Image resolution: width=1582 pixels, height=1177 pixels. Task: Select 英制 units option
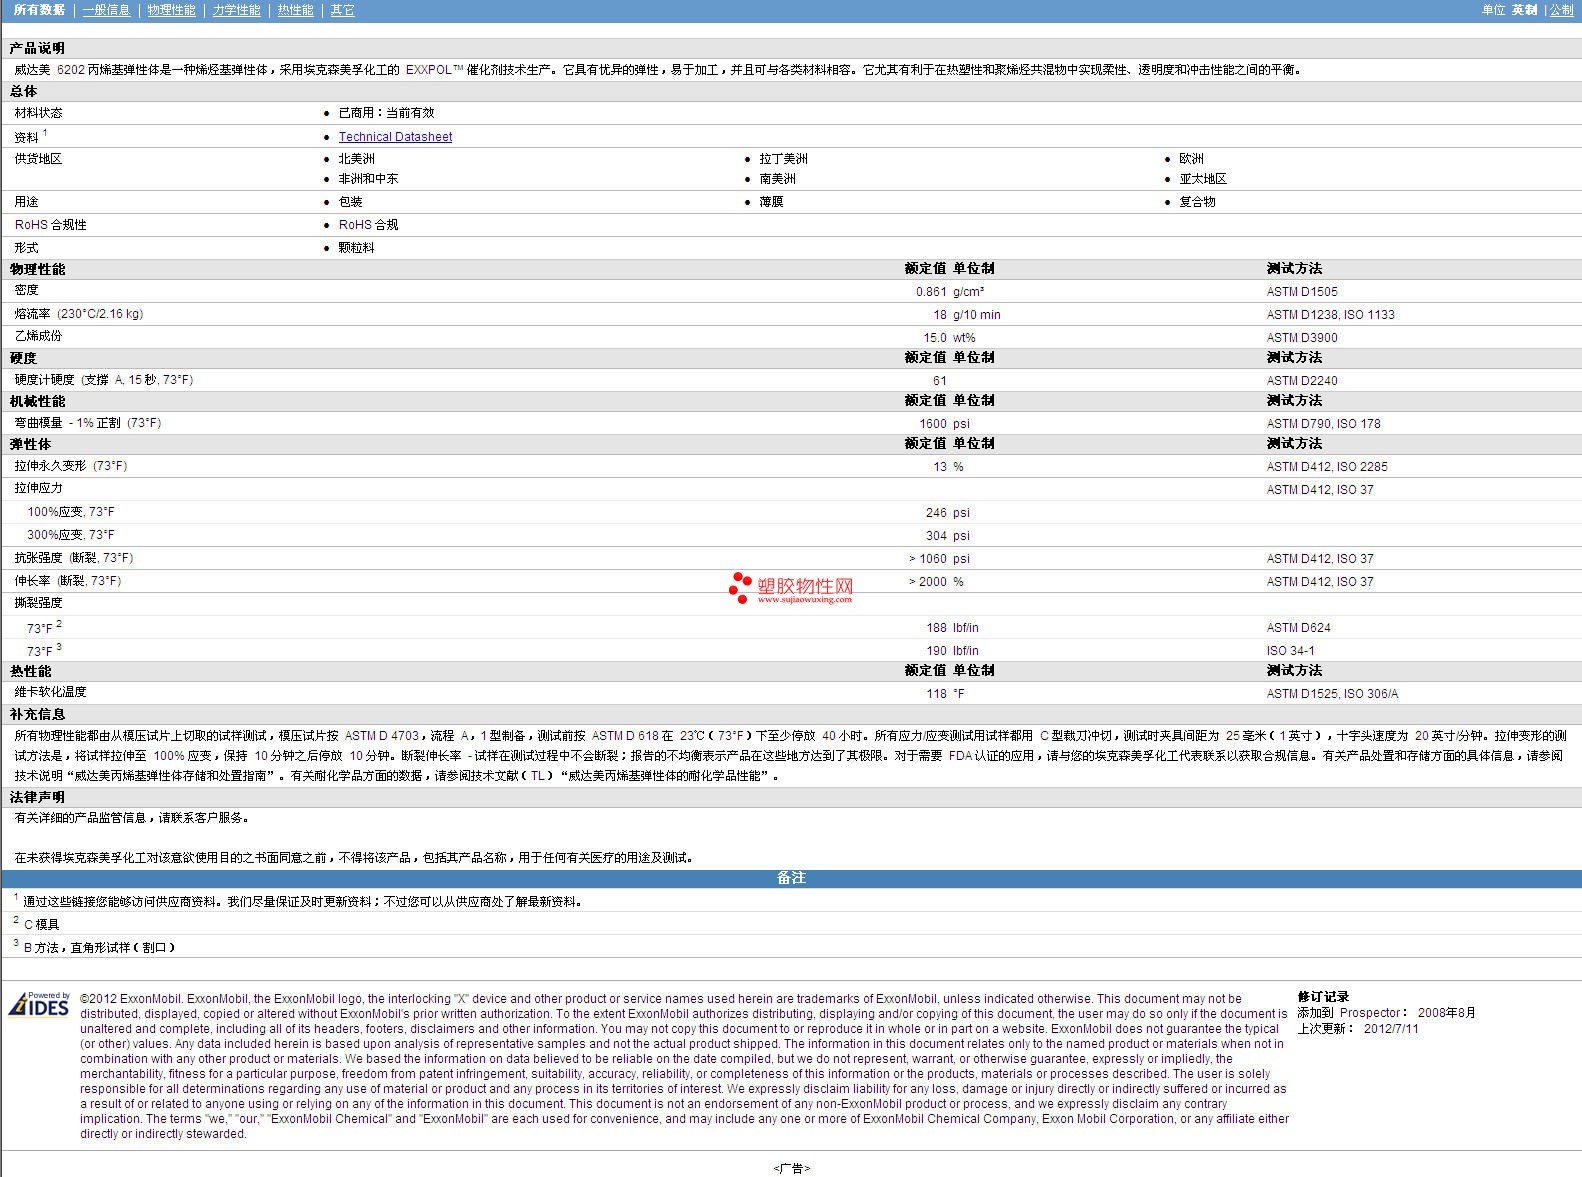pos(1524,10)
